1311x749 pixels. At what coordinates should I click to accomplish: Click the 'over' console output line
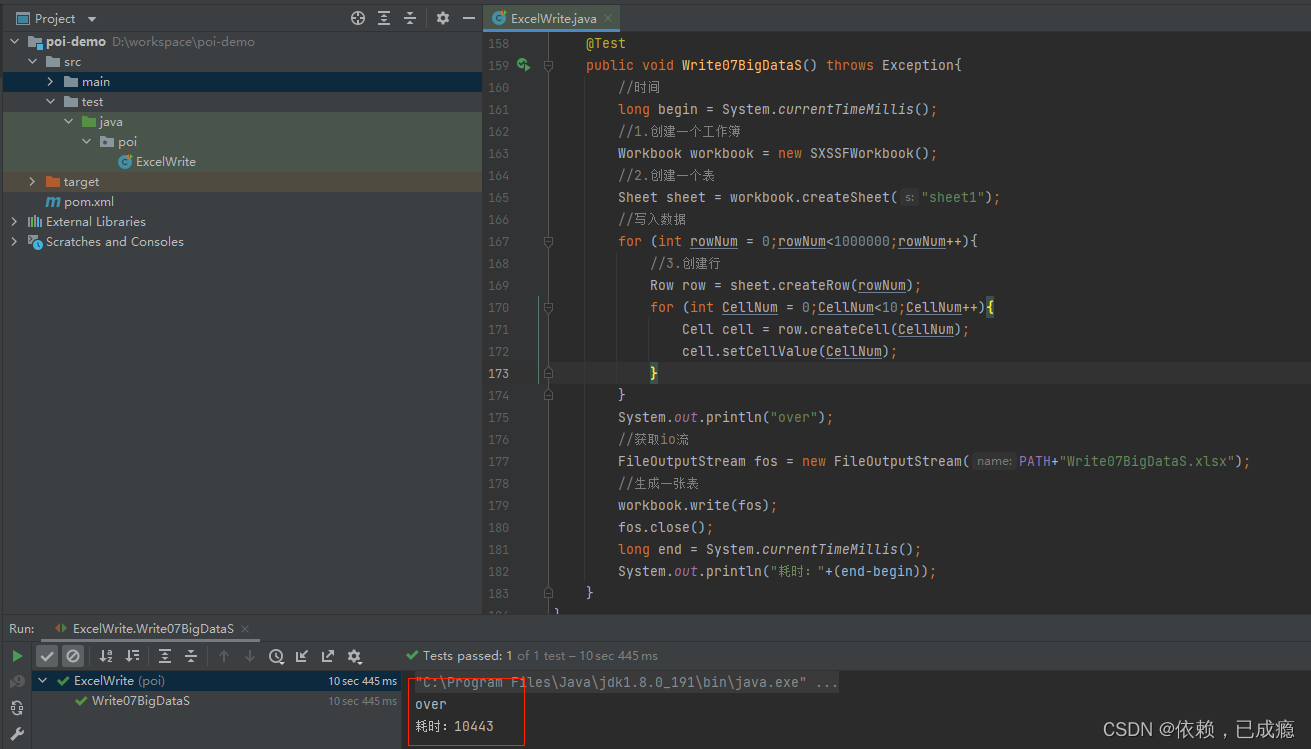431,705
